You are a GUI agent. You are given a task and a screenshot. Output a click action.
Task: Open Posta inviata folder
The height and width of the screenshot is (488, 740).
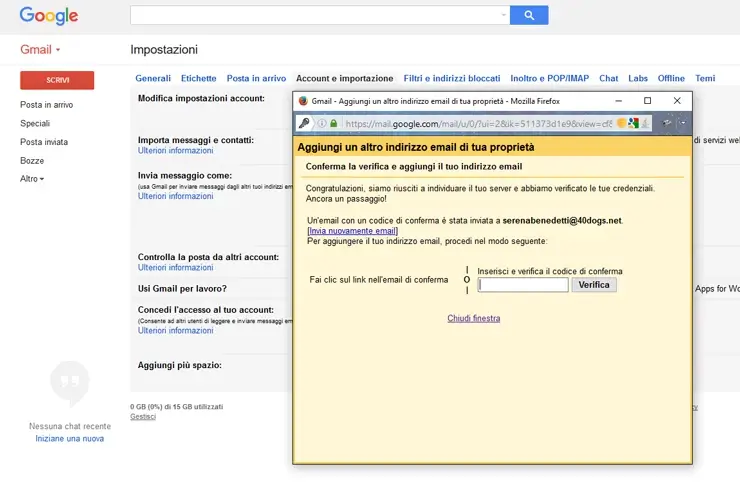point(44,142)
